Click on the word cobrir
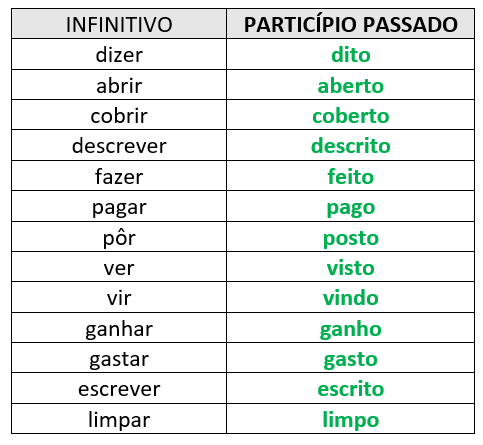This screenshot has width=483, height=445. [x=119, y=116]
